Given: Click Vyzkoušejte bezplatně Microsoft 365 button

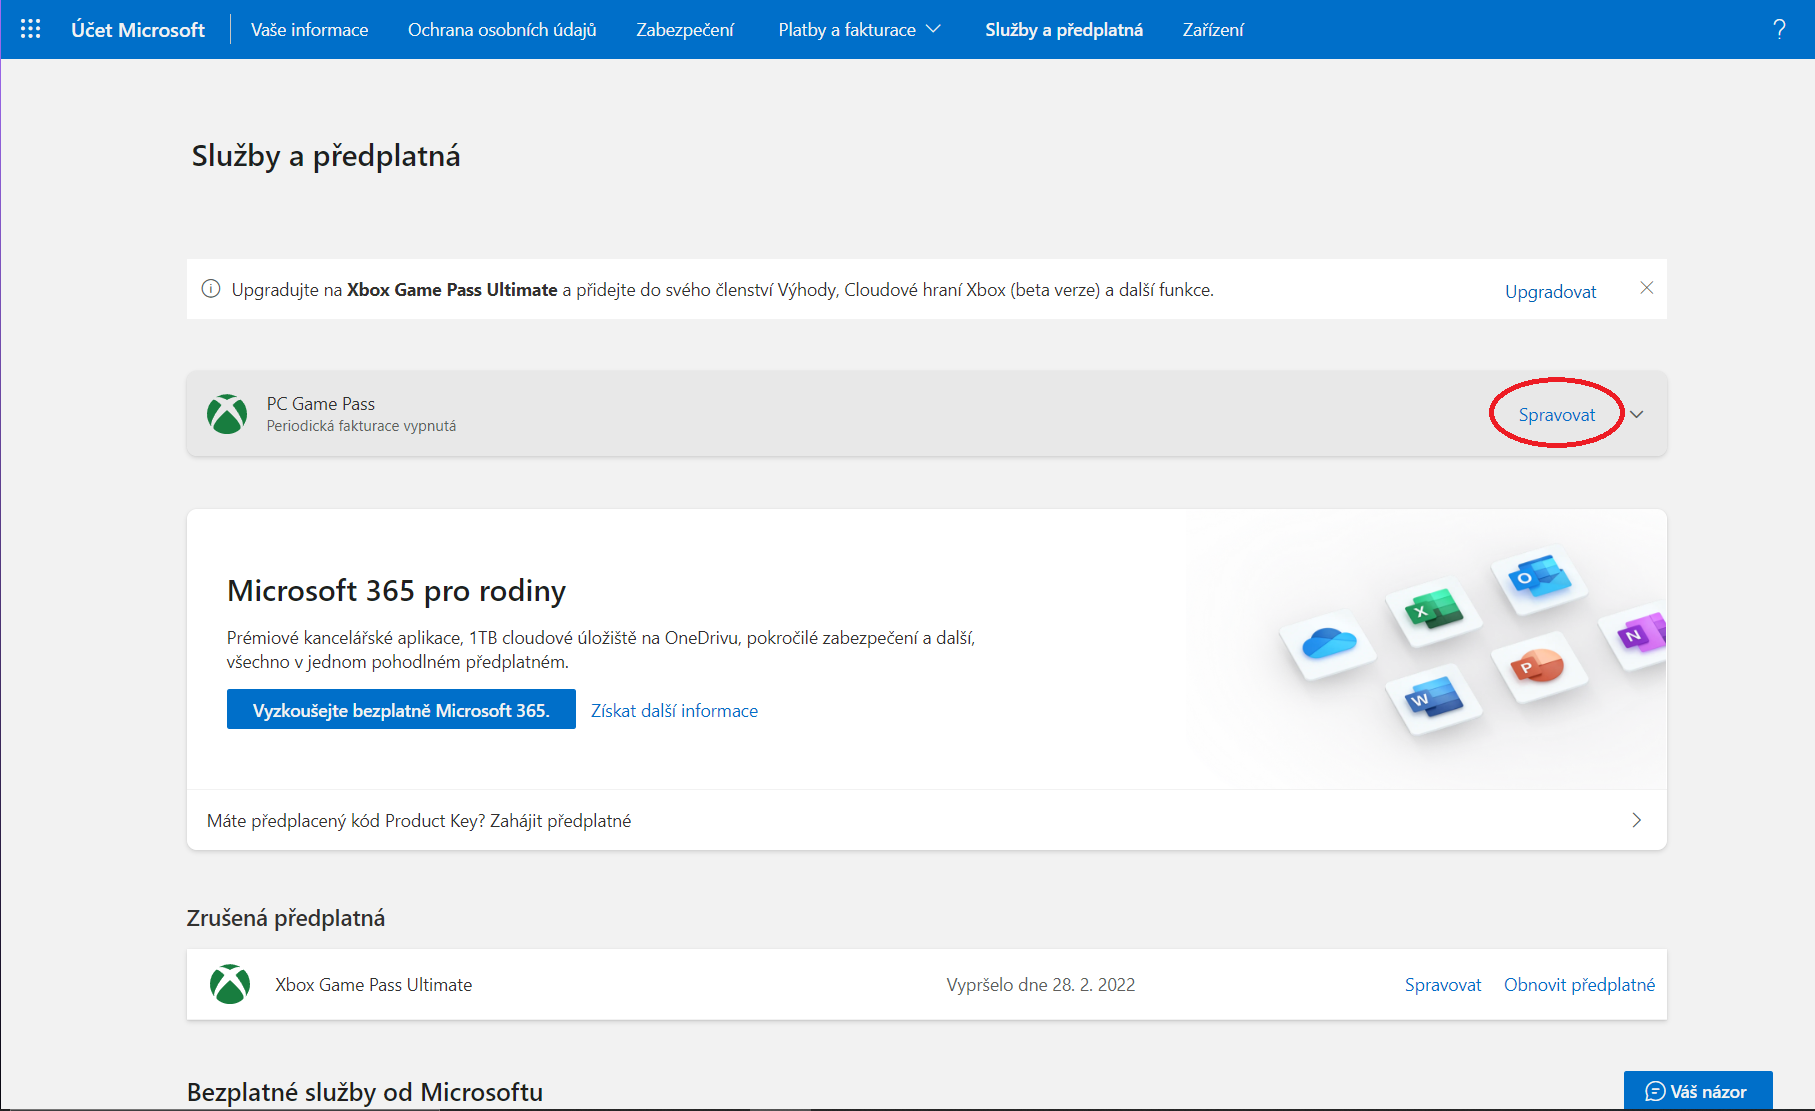Looking at the screenshot, I should click(x=401, y=709).
